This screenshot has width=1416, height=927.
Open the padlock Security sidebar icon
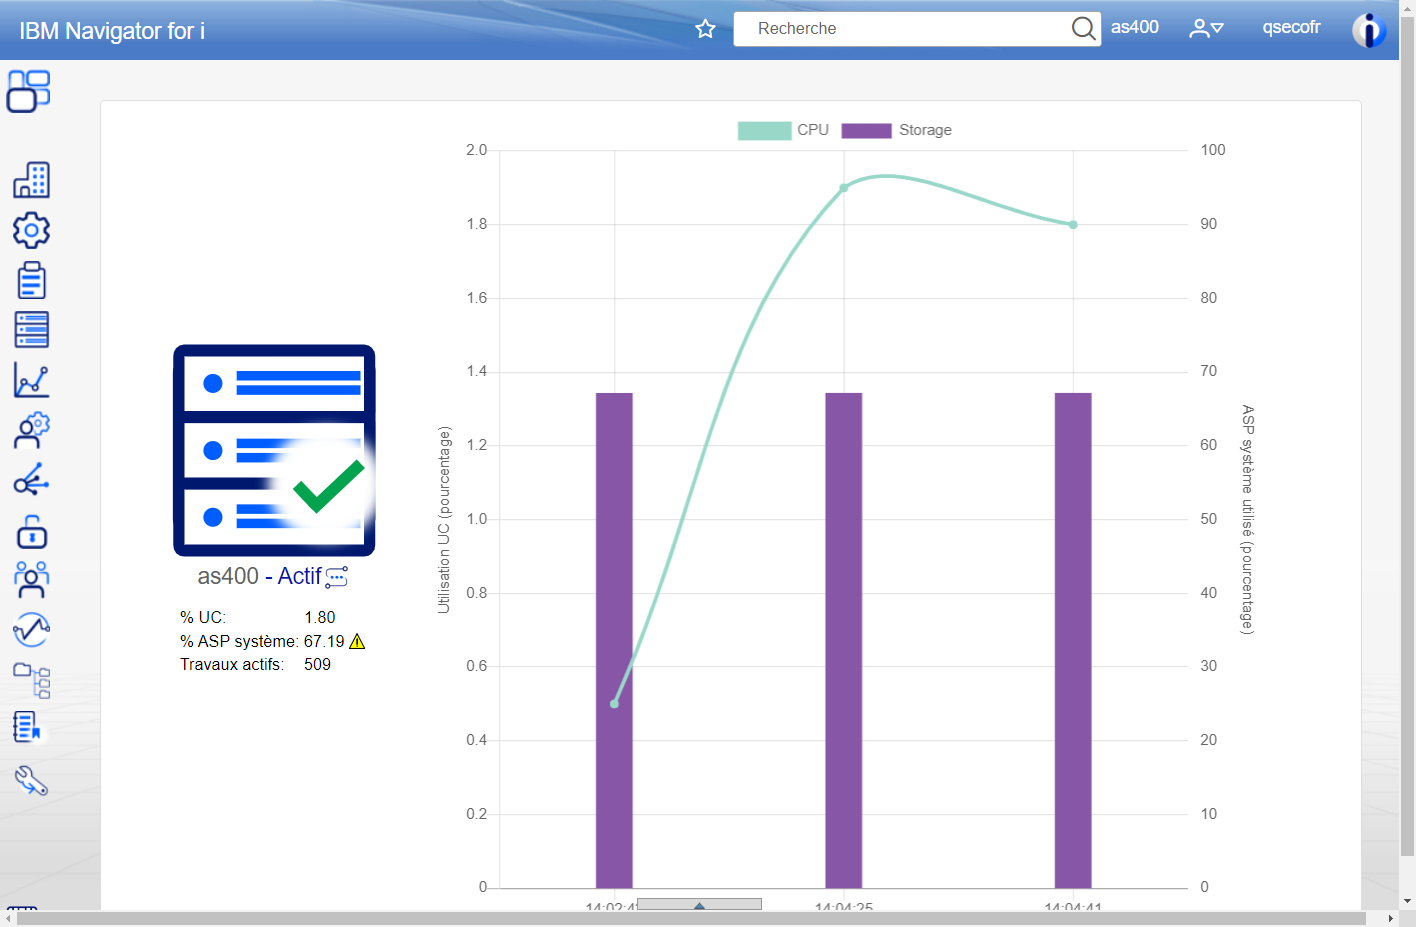point(31,531)
